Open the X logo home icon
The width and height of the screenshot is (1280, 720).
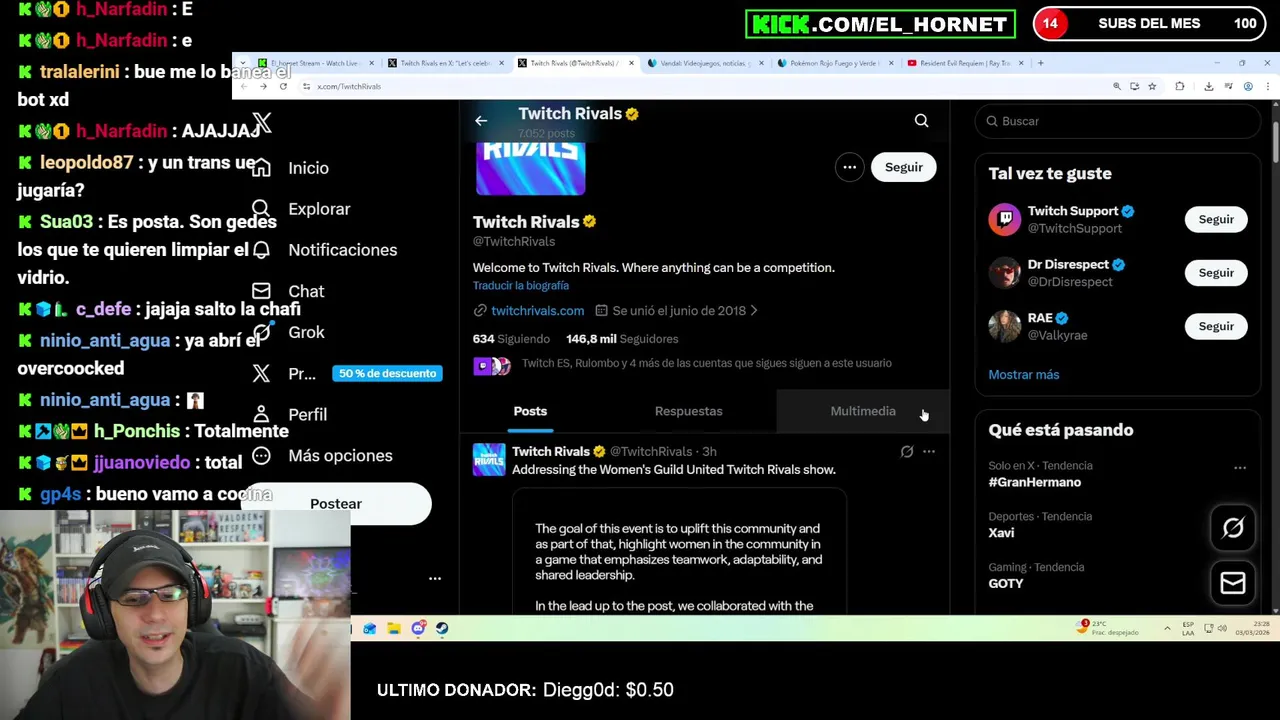[x=262, y=123]
